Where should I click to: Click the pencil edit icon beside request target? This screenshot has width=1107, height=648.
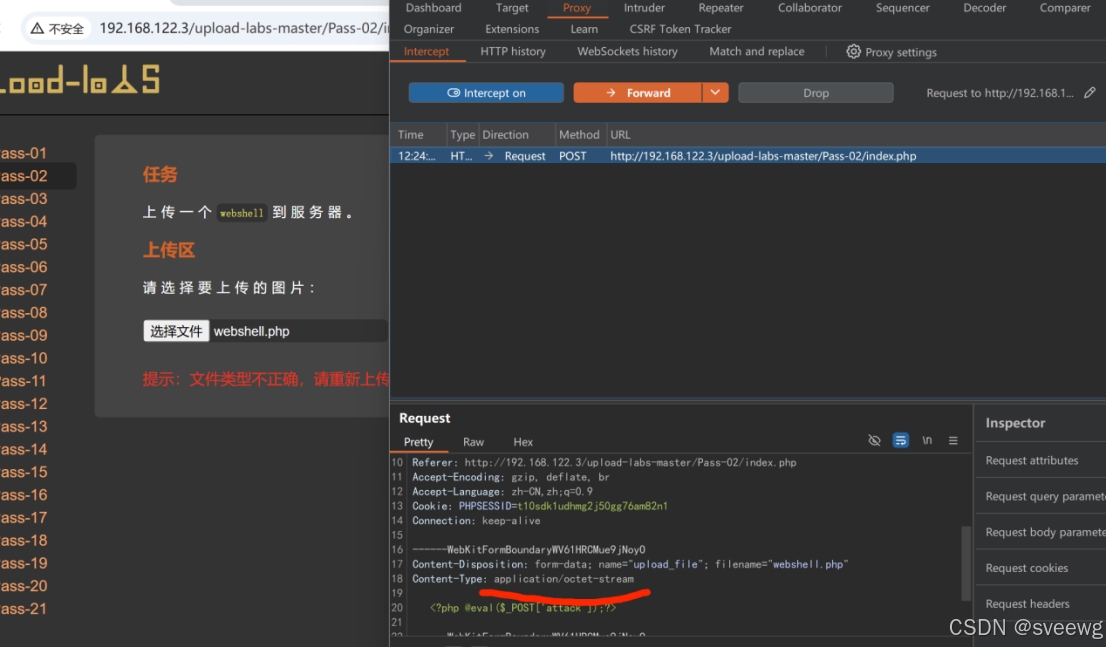[1090, 92]
